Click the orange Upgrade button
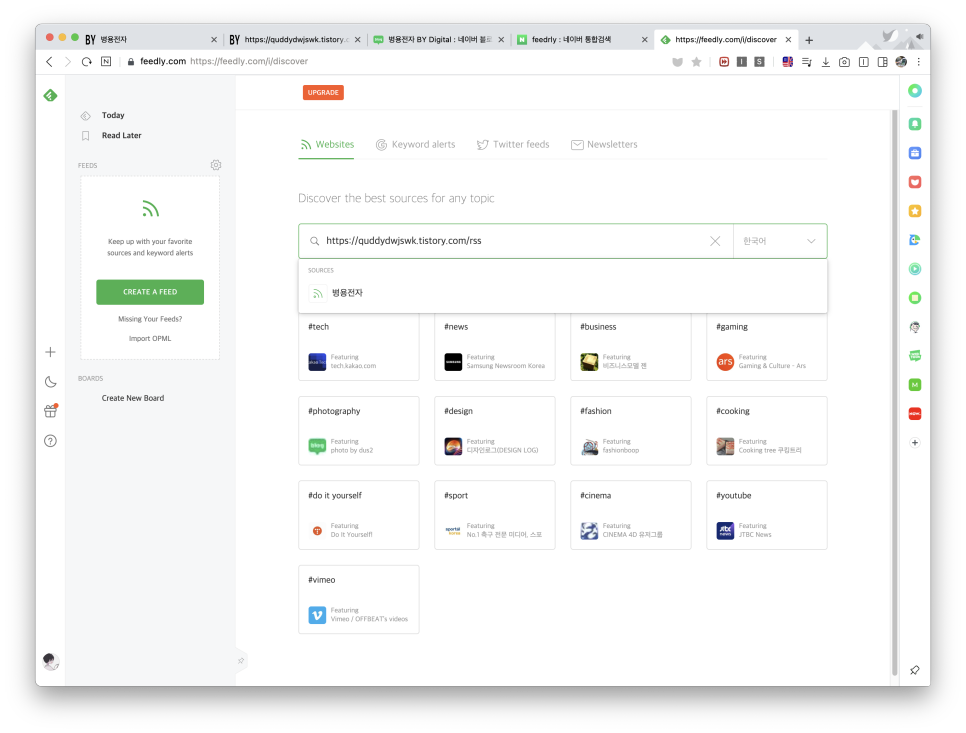The image size is (966, 733). click(323, 92)
